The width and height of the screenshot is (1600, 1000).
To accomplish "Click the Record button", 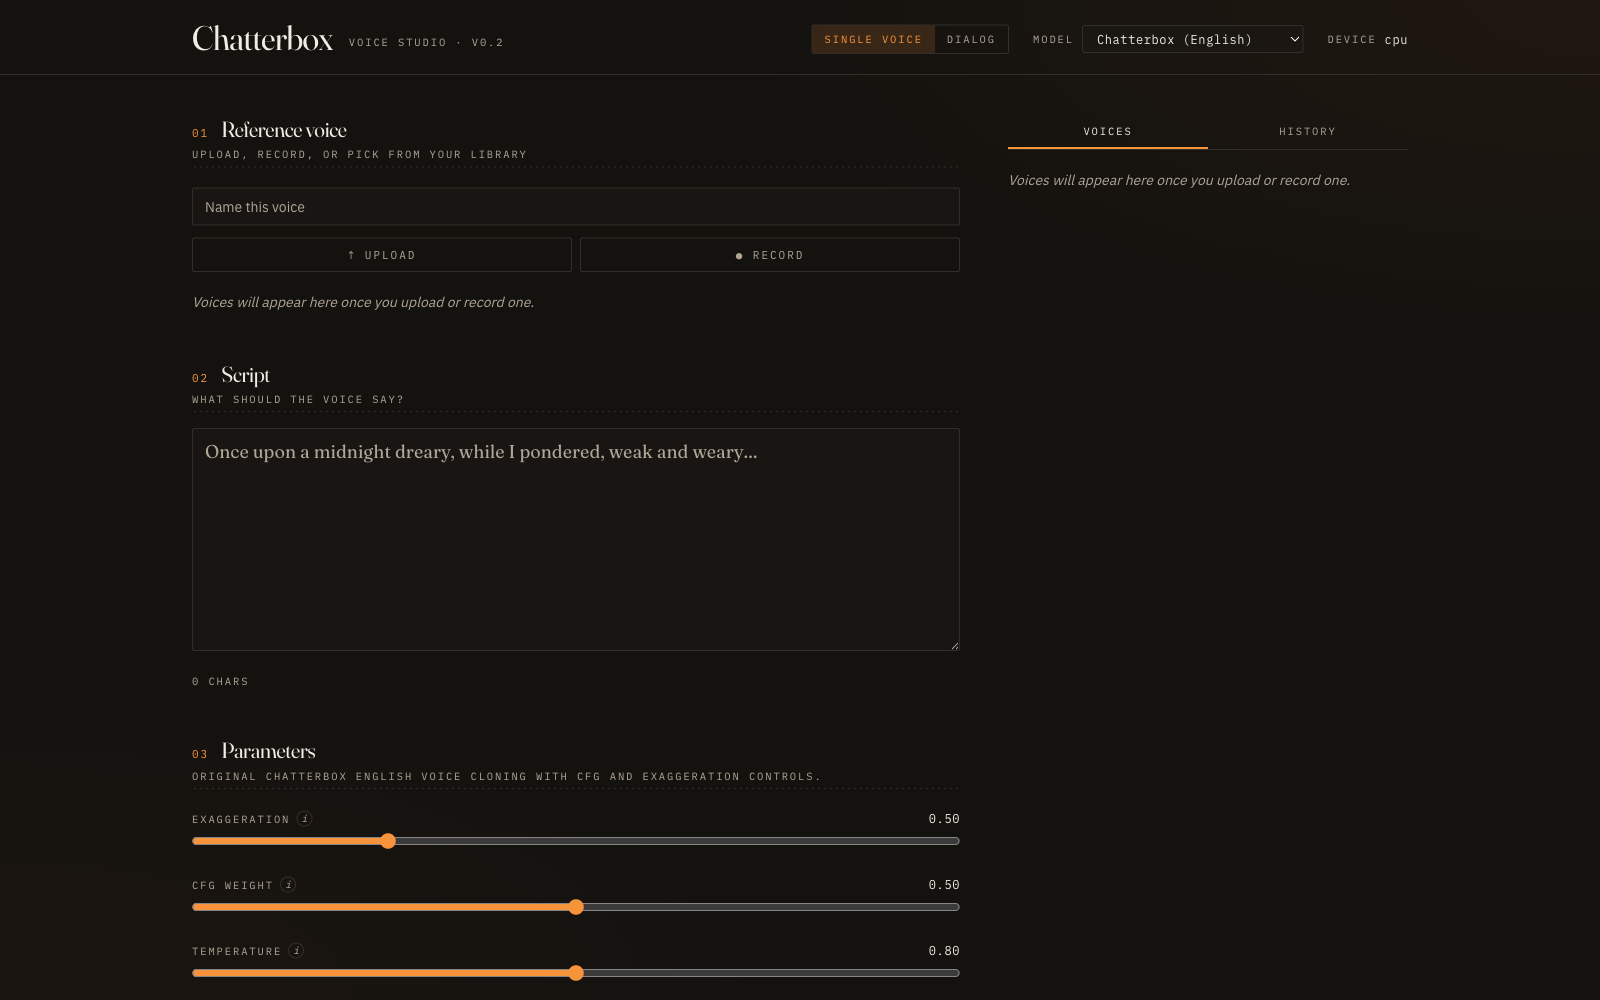I will pyautogui.click(x=770, y=255).
